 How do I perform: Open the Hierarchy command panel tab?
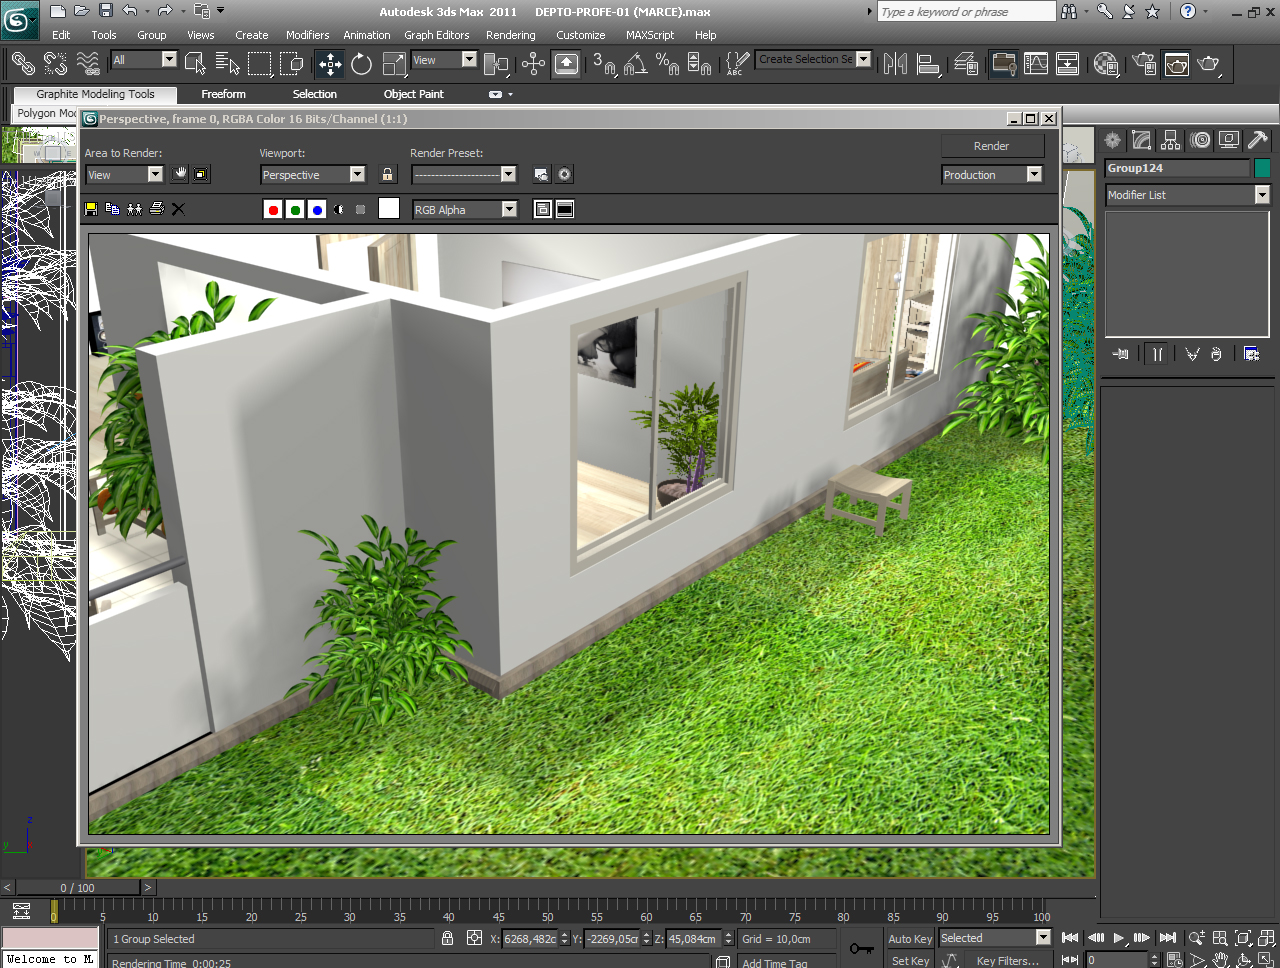[x=1171, y=141]
